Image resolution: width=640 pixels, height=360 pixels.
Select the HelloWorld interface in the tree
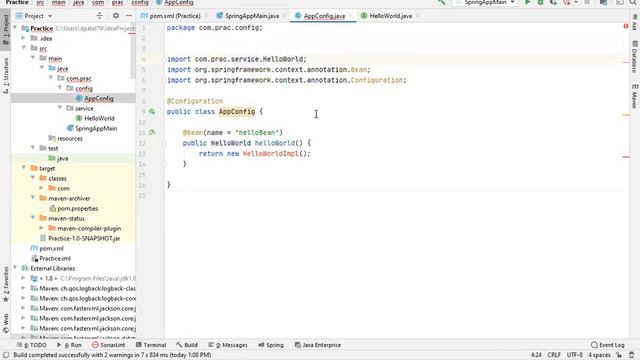pyautogui.click(x=99, y=118)
